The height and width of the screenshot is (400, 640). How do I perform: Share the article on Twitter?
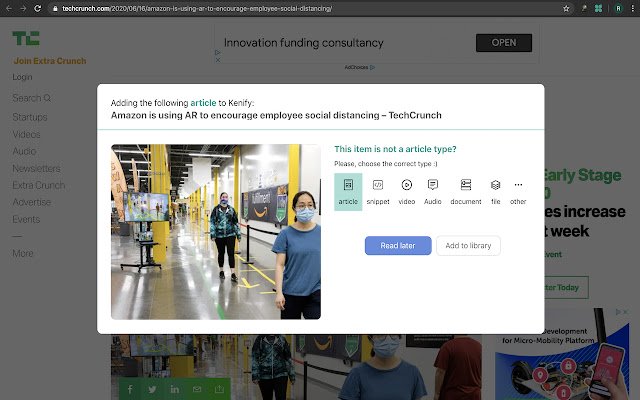click(152, 389)
